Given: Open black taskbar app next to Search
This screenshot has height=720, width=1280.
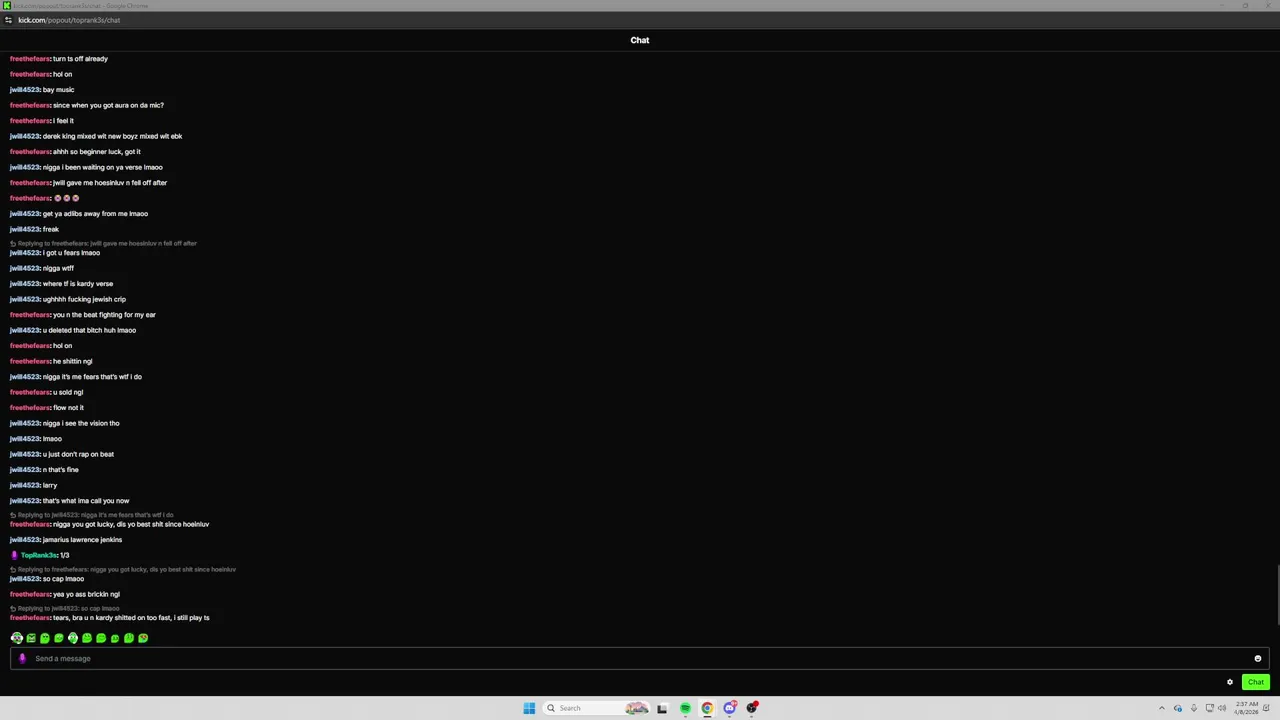Looking at the screenshot, I should (x=662, y=708).
